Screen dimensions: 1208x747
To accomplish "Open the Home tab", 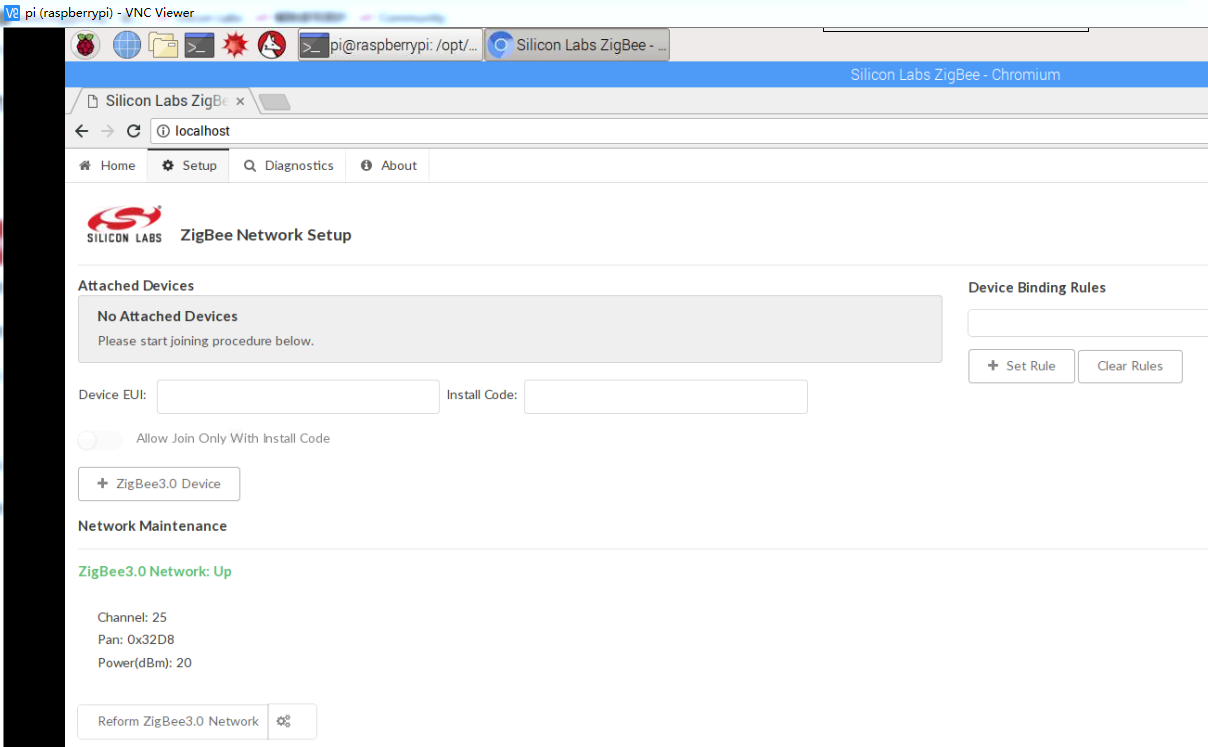I will (107, 166).
